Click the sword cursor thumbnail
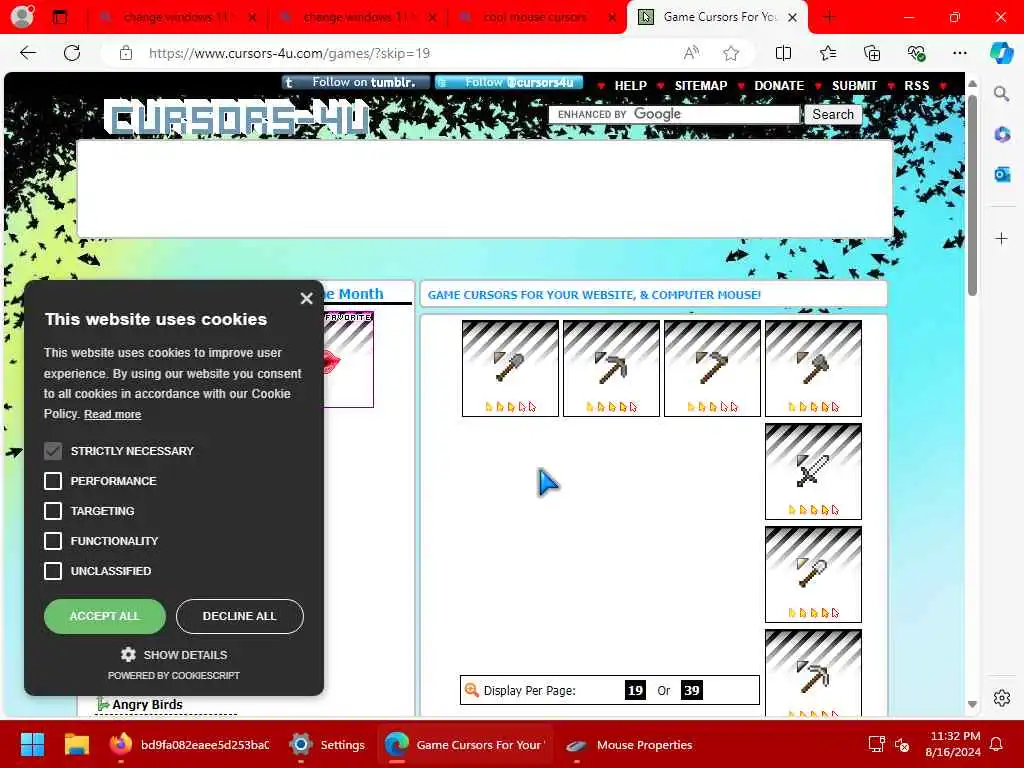The width and height of the screenshot is (1024, 768). [x=813, y=472]
